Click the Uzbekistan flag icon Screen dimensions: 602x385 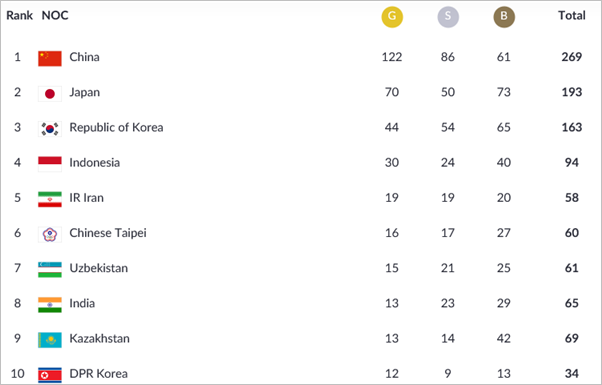[50, 269]
